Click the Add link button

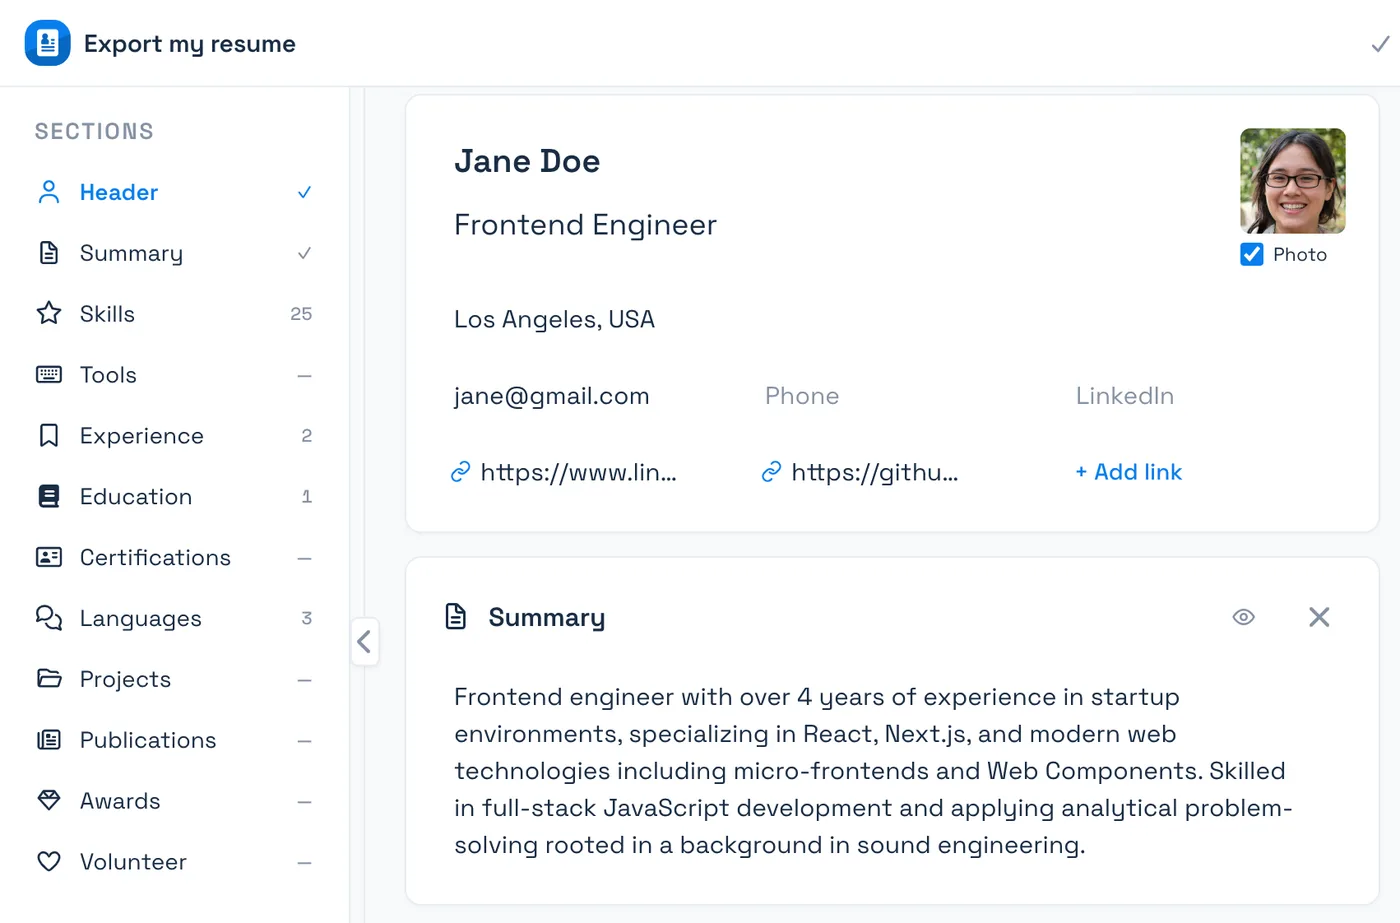1129,472
